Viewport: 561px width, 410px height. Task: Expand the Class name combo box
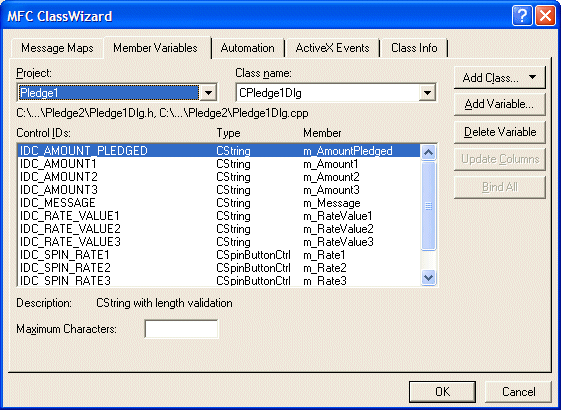tap(427, 93)
